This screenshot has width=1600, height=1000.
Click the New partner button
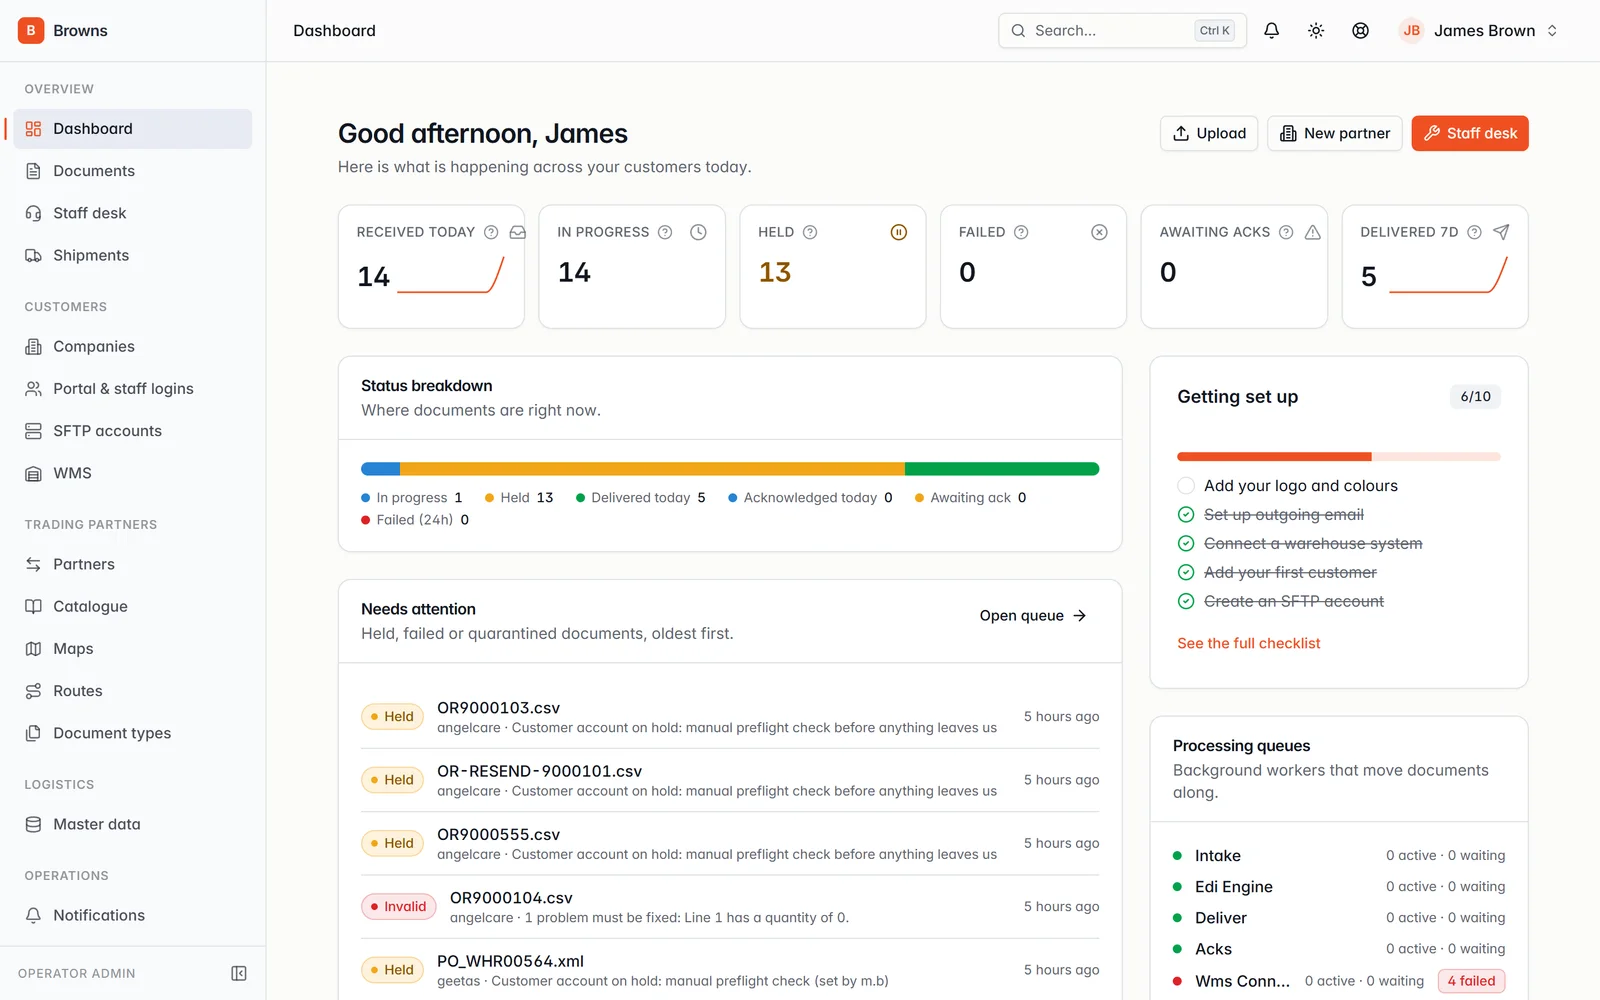[1335, 134]
